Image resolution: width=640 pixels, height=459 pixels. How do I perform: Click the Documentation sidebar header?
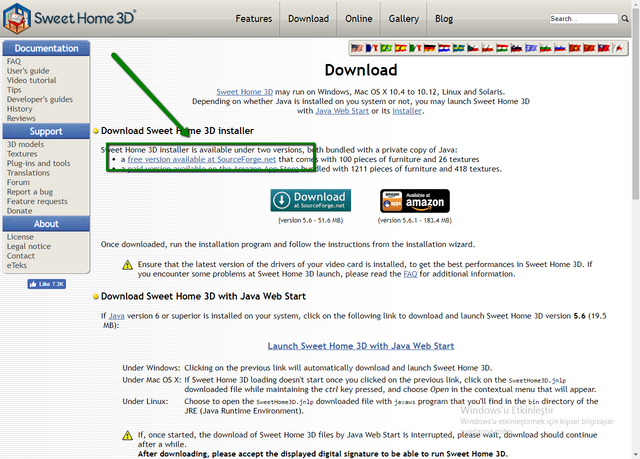(x=46, y=48)
